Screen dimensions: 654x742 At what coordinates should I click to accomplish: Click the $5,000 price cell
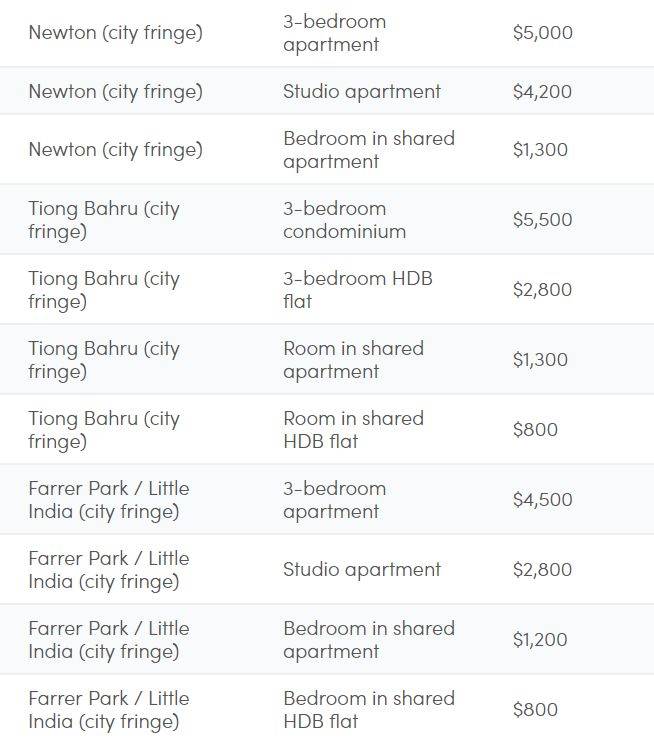pos(542,33)
